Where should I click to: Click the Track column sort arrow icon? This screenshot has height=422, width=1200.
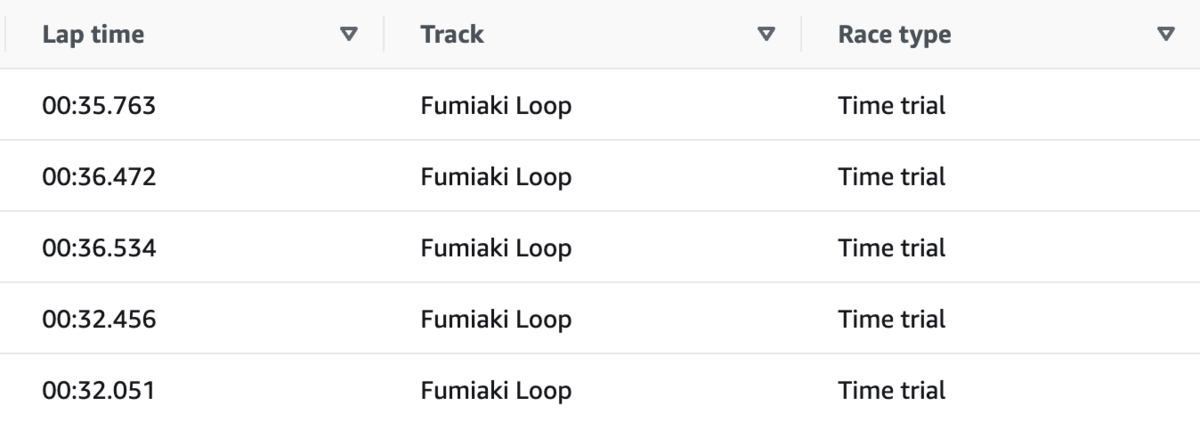(x=766, y=34)
